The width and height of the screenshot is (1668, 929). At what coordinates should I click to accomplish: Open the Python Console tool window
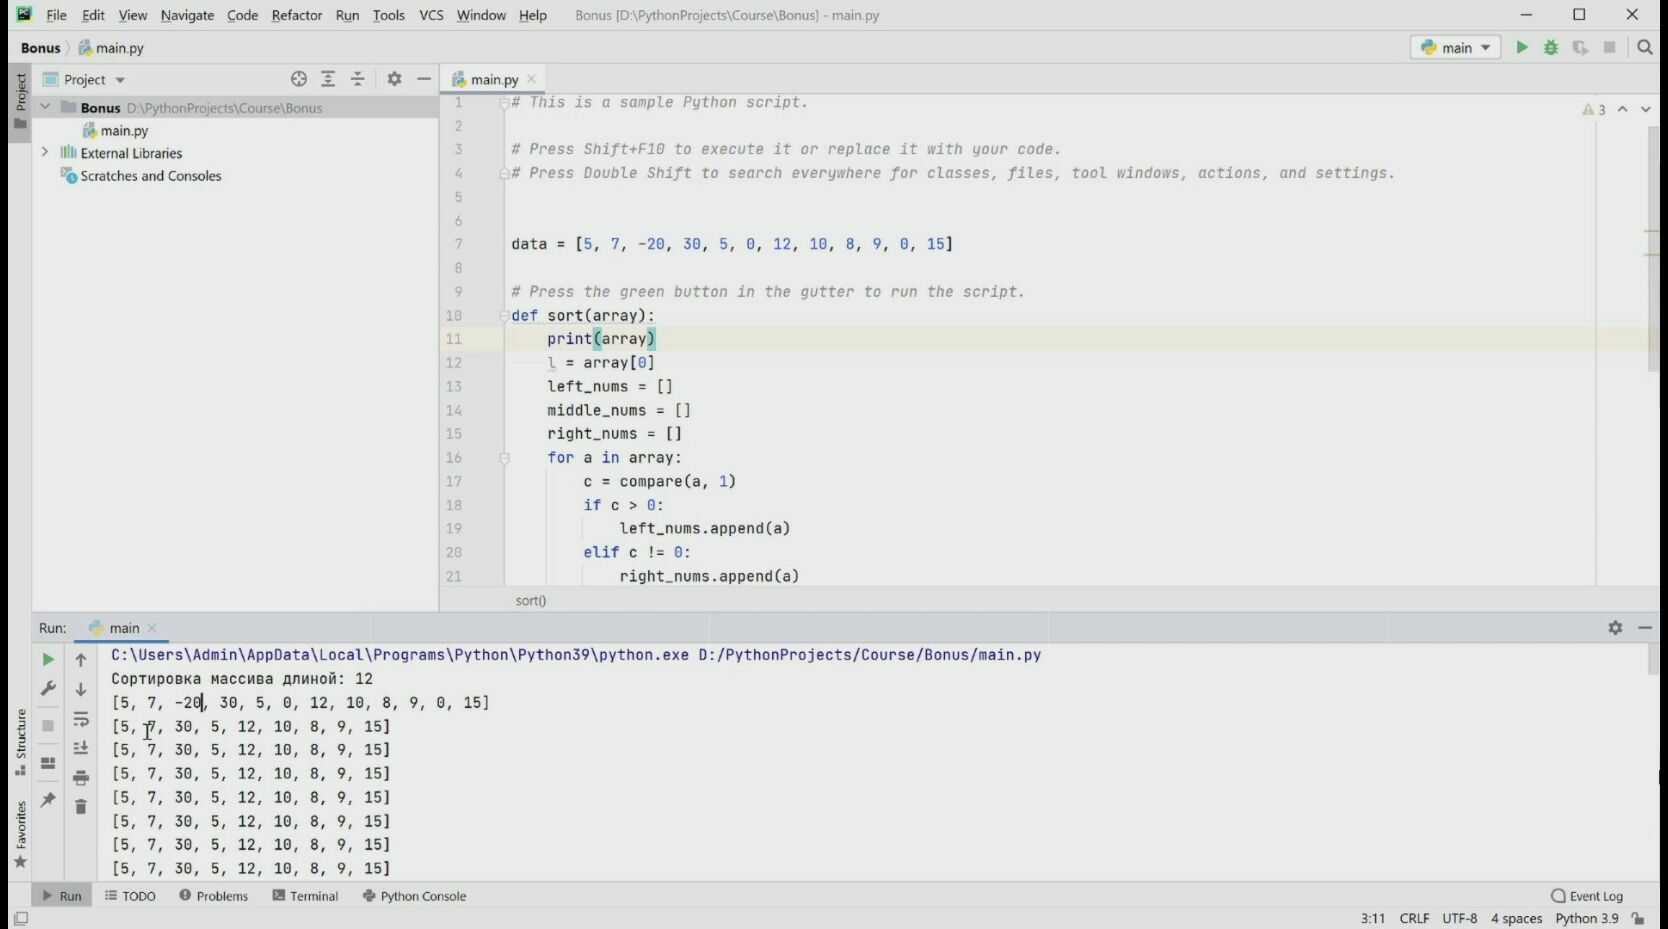point(415,896)
